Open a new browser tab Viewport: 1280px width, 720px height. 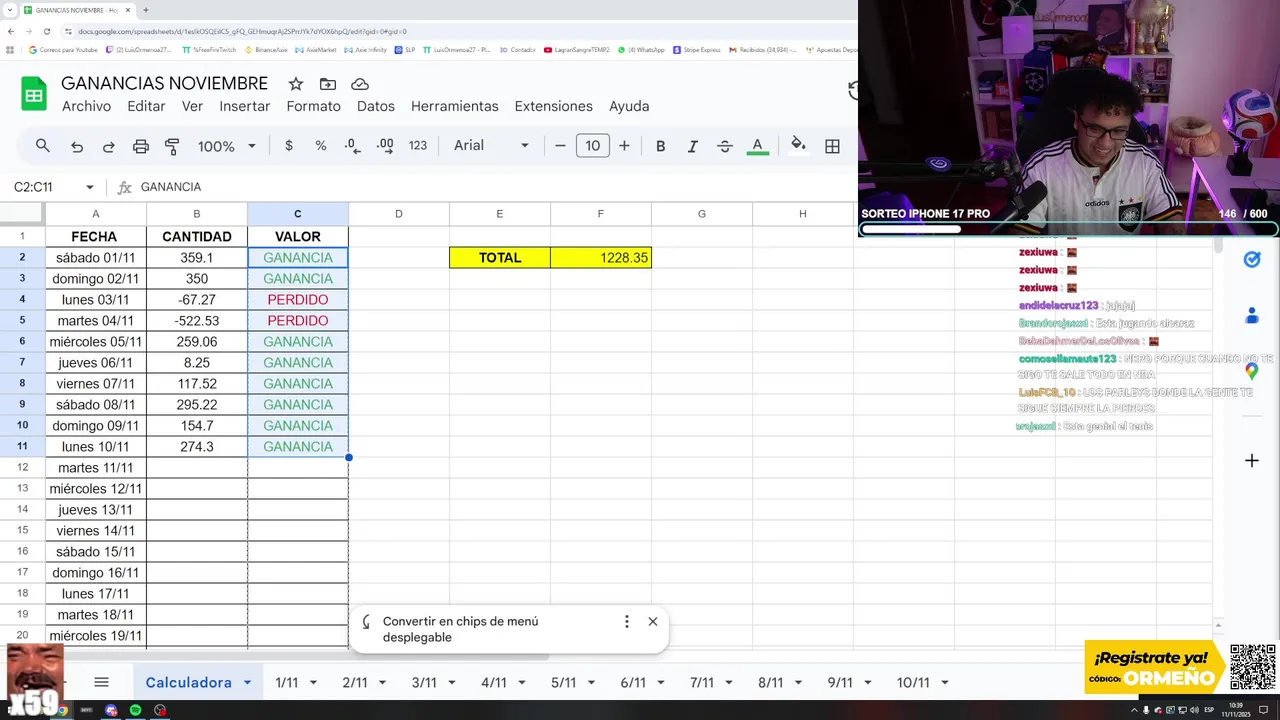pos(146,10)
